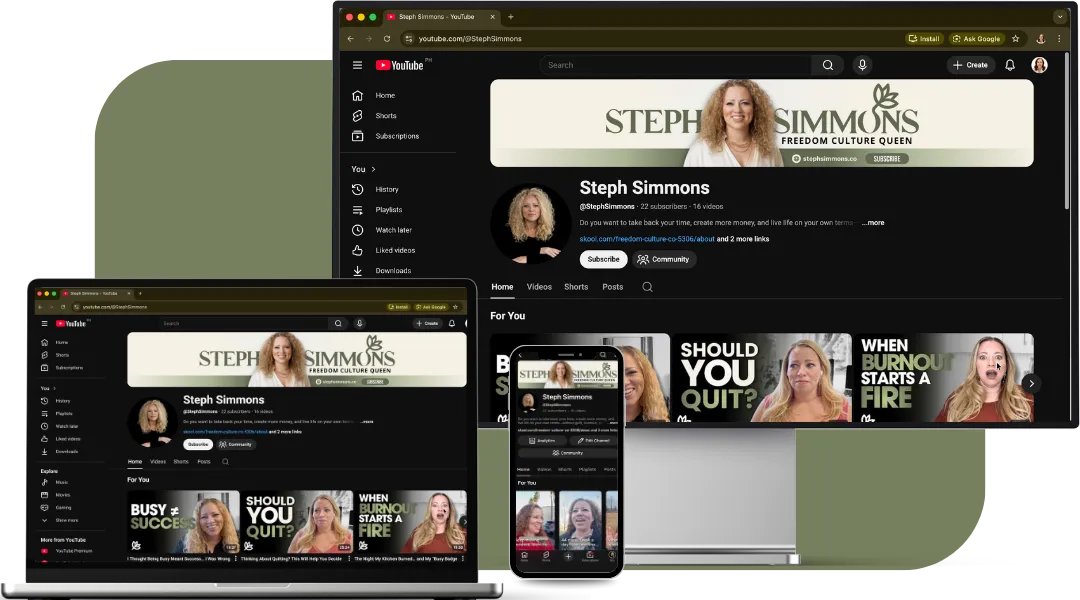This screenshot has height=600, width=1080.
Task: Open the Chrome three-dot menu on the monitor
Action: pos(1059,39)
